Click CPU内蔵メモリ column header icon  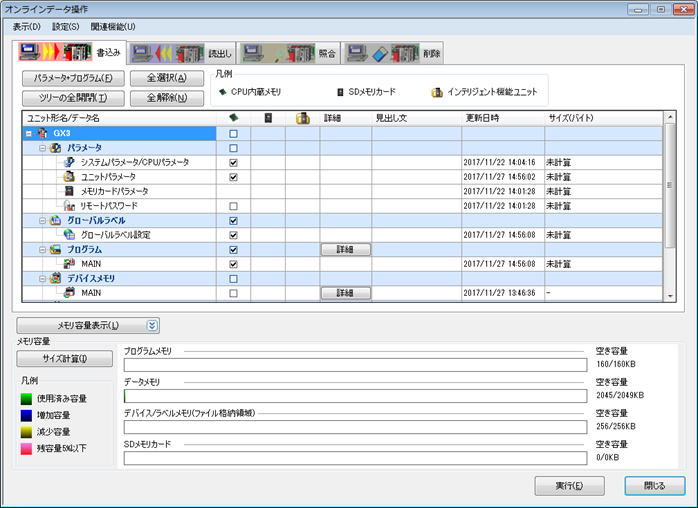click(233, 118)
